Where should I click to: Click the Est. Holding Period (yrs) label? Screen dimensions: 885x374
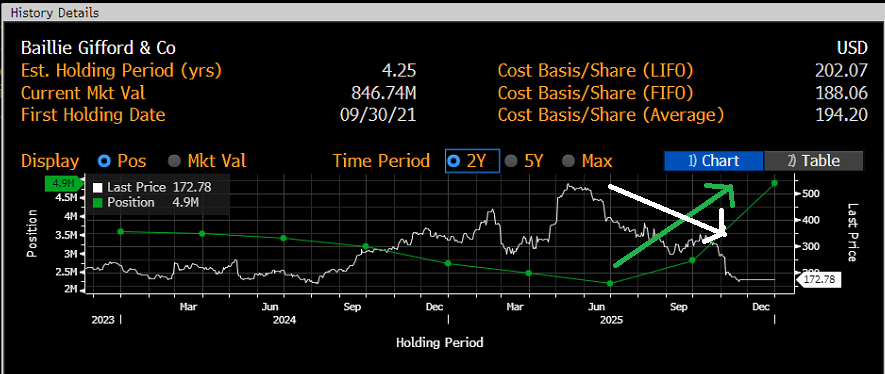pos(121,71)
